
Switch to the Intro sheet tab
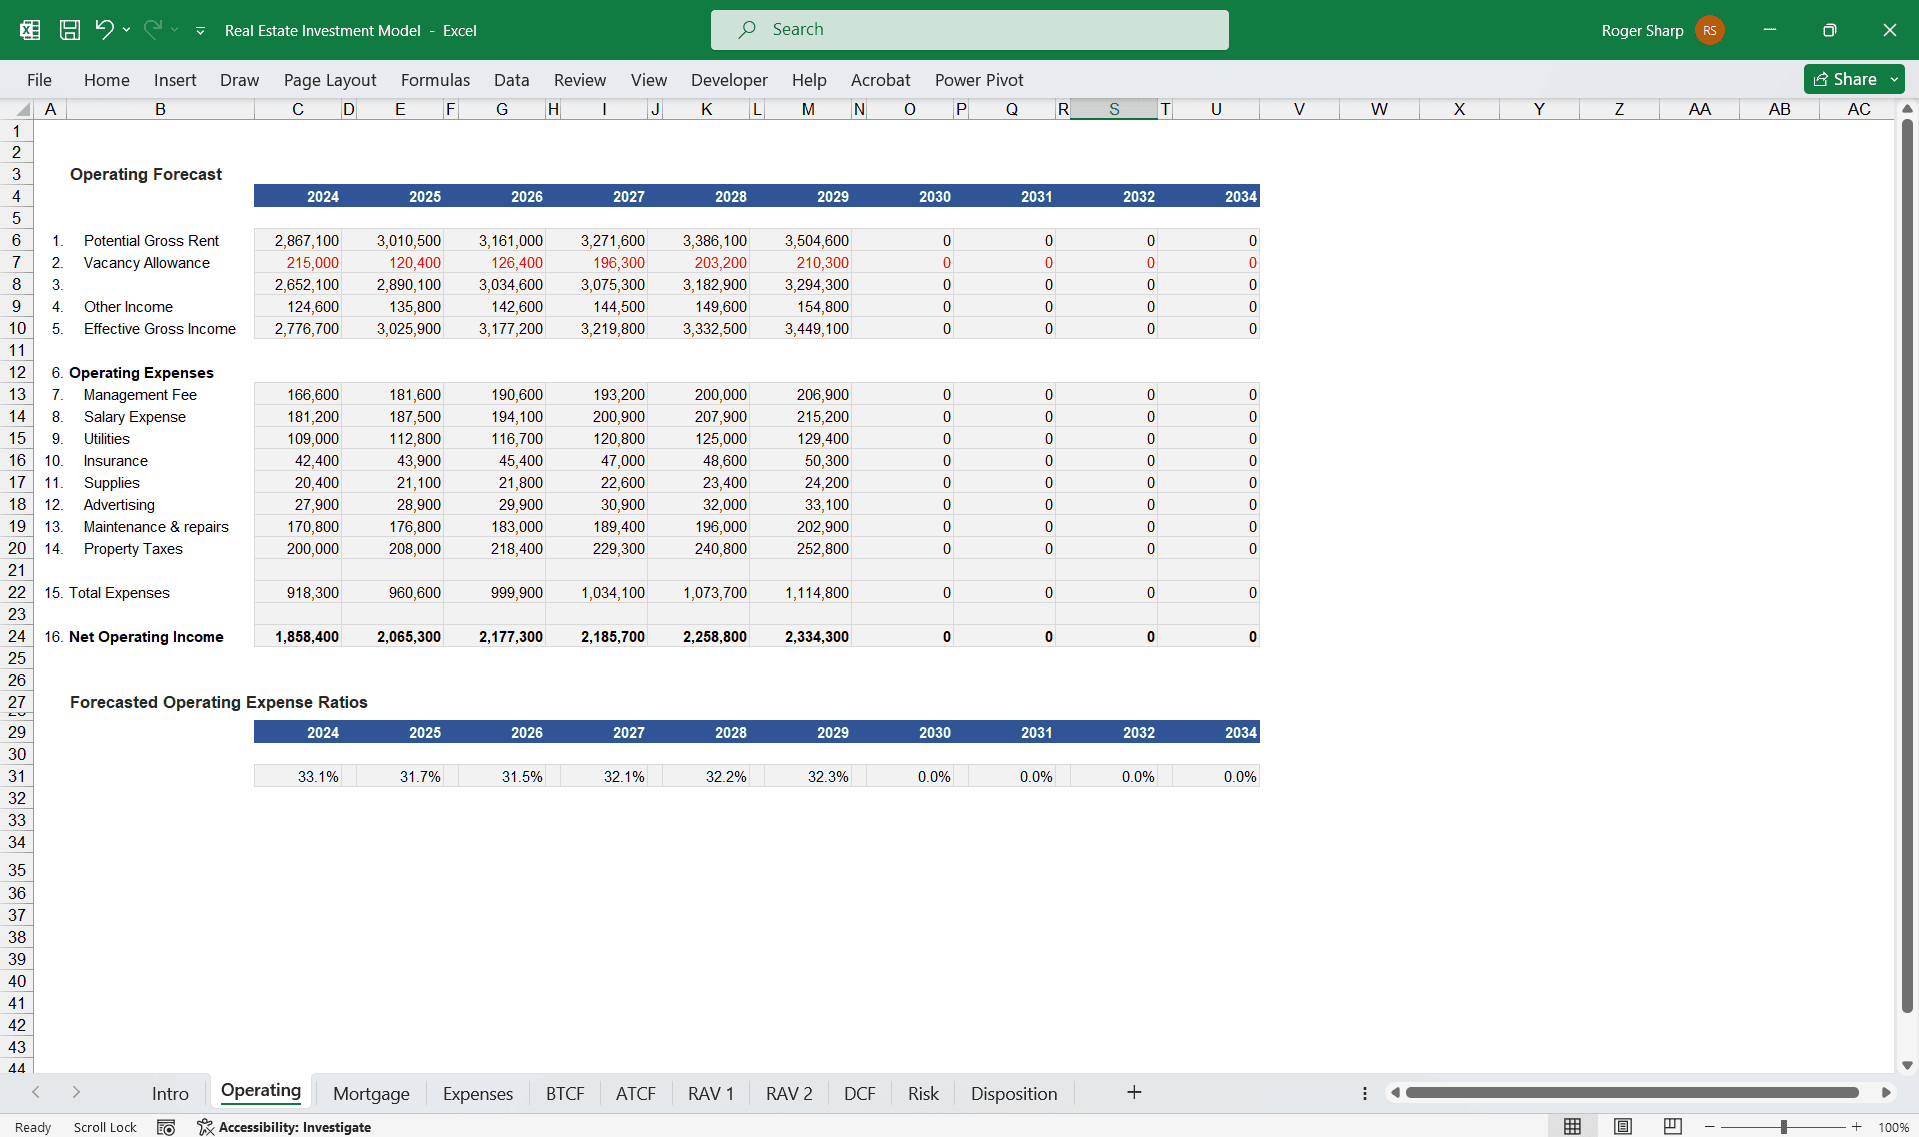(x=170, y=1094)
